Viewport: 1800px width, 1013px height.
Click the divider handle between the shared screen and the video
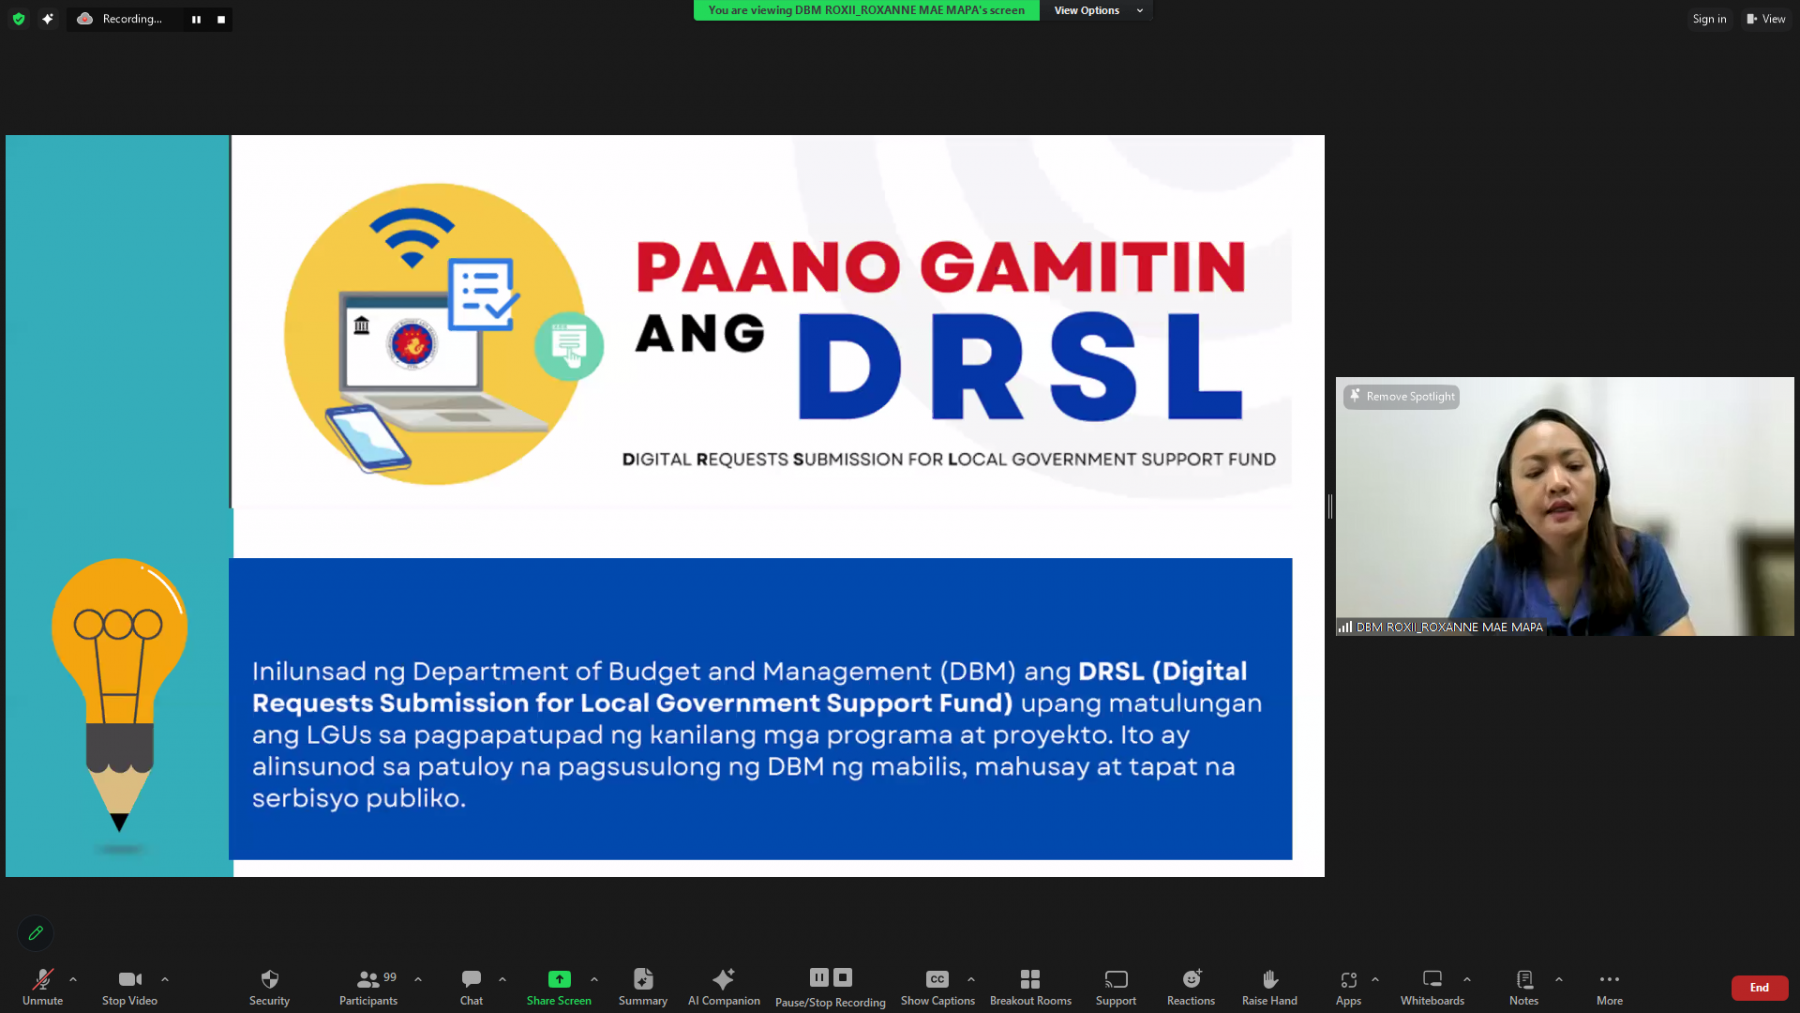pyautogui.click(x=1330, y=506)
